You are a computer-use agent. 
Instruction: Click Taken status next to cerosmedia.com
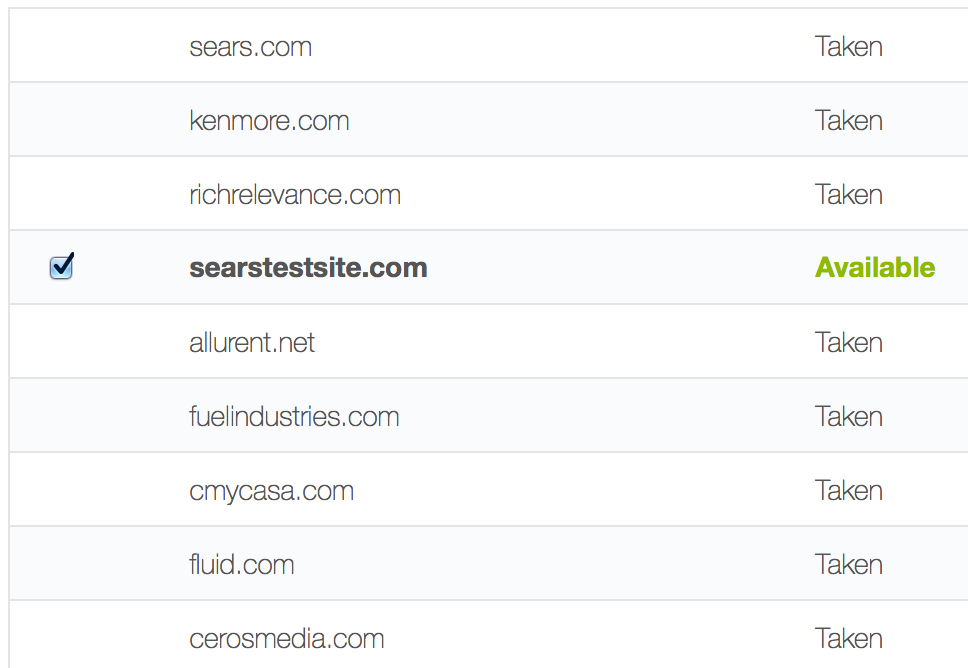tap(848, 639)
